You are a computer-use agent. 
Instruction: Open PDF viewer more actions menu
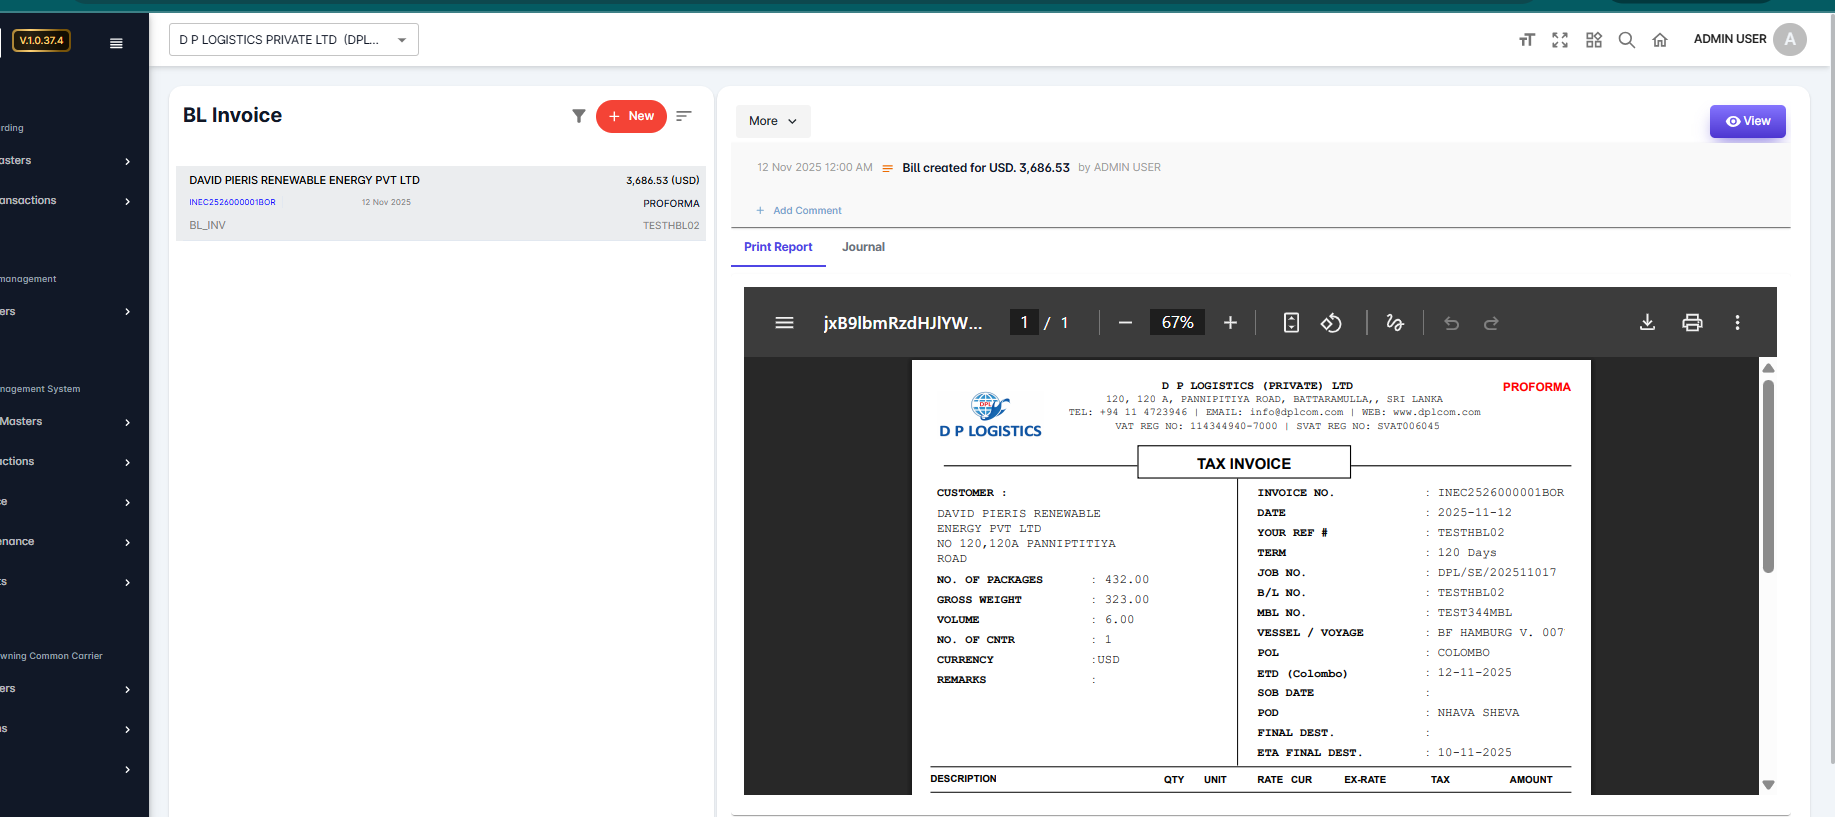click(1737, 322)
